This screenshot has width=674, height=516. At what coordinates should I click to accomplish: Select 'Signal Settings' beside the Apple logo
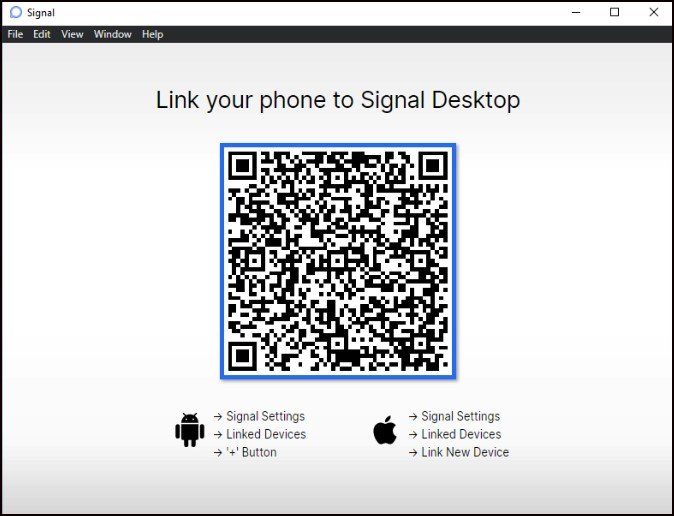tap(460, 416)
